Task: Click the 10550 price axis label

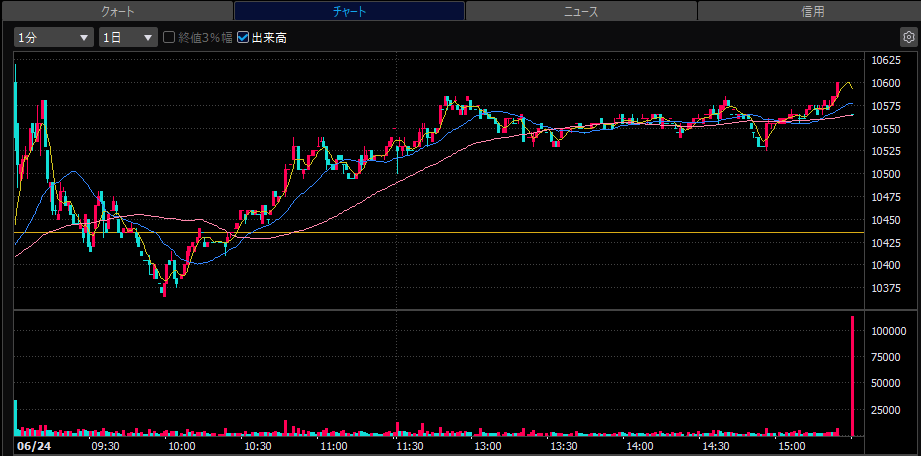Action: 885,129
